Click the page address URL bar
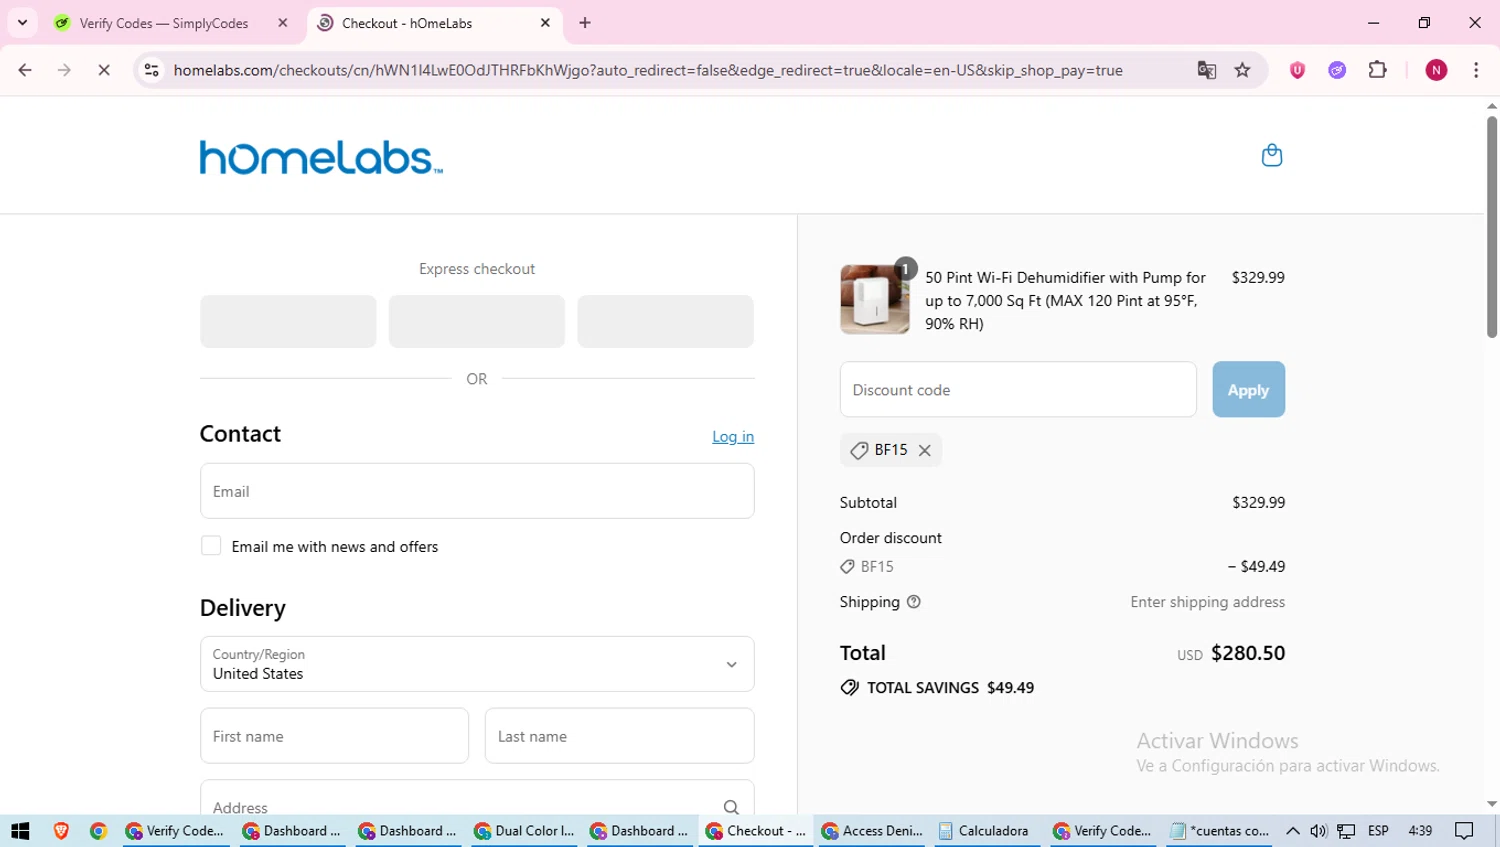Screen dimensions: 1500x847 pyautogui.click(x=648, y=70)
